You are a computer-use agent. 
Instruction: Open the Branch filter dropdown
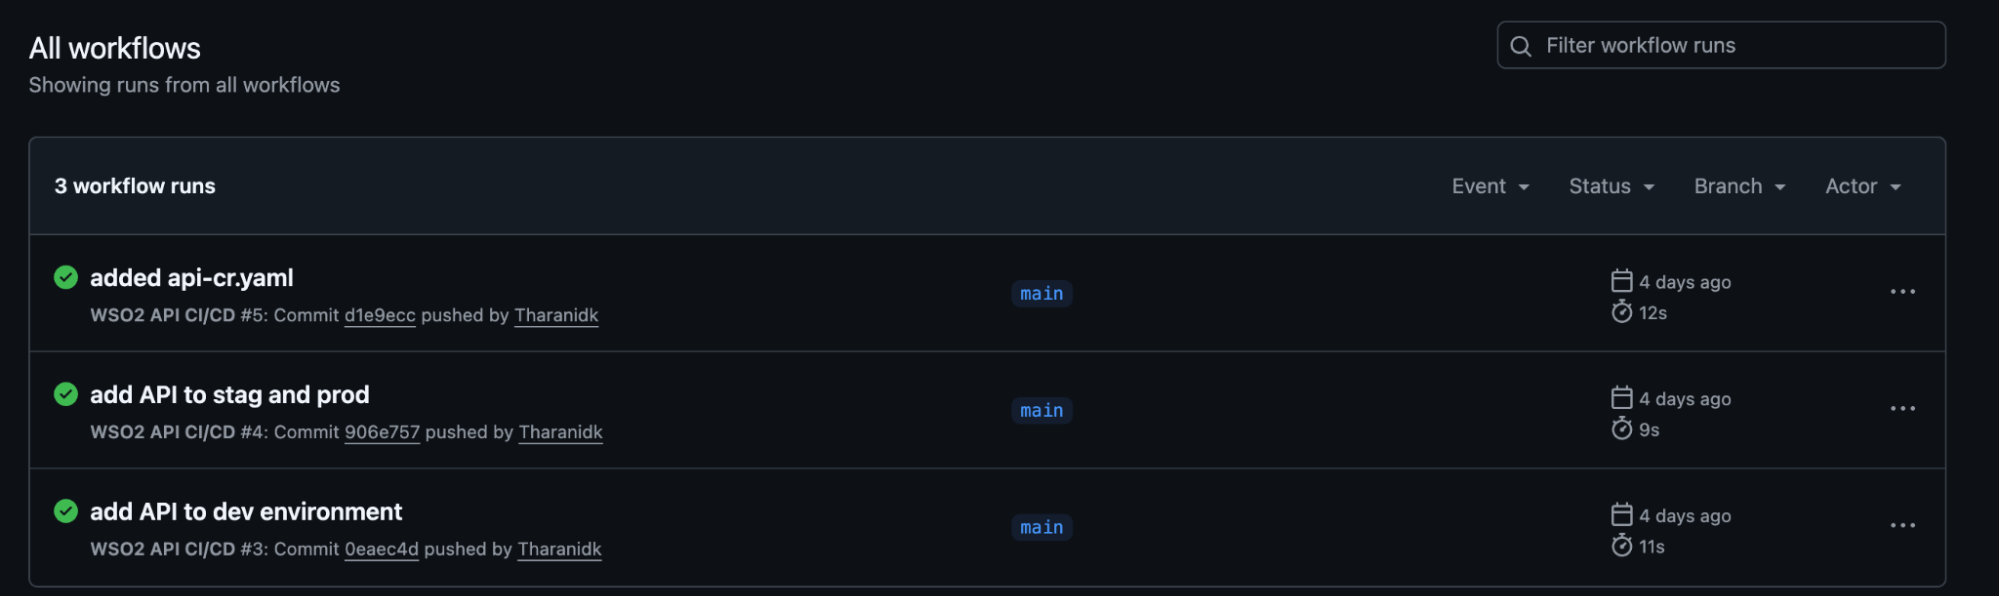[1738, 186]
